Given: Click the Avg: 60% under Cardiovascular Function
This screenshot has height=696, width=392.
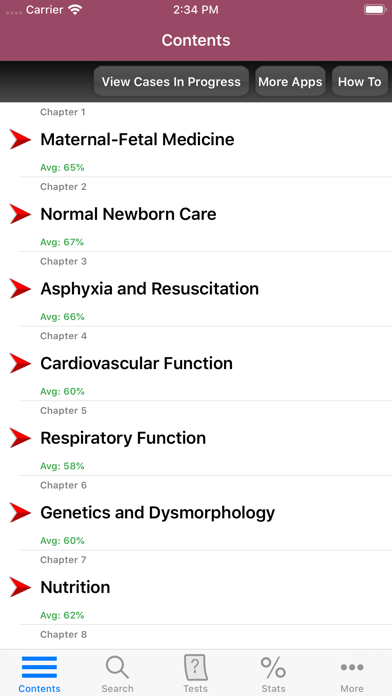Looking at the screenshot, I should [62, 392].
